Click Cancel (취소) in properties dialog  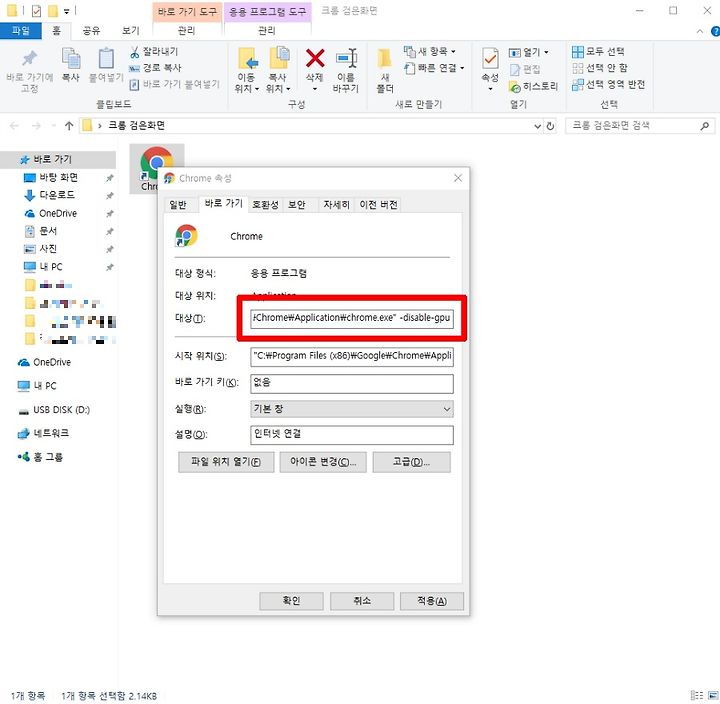362,601
